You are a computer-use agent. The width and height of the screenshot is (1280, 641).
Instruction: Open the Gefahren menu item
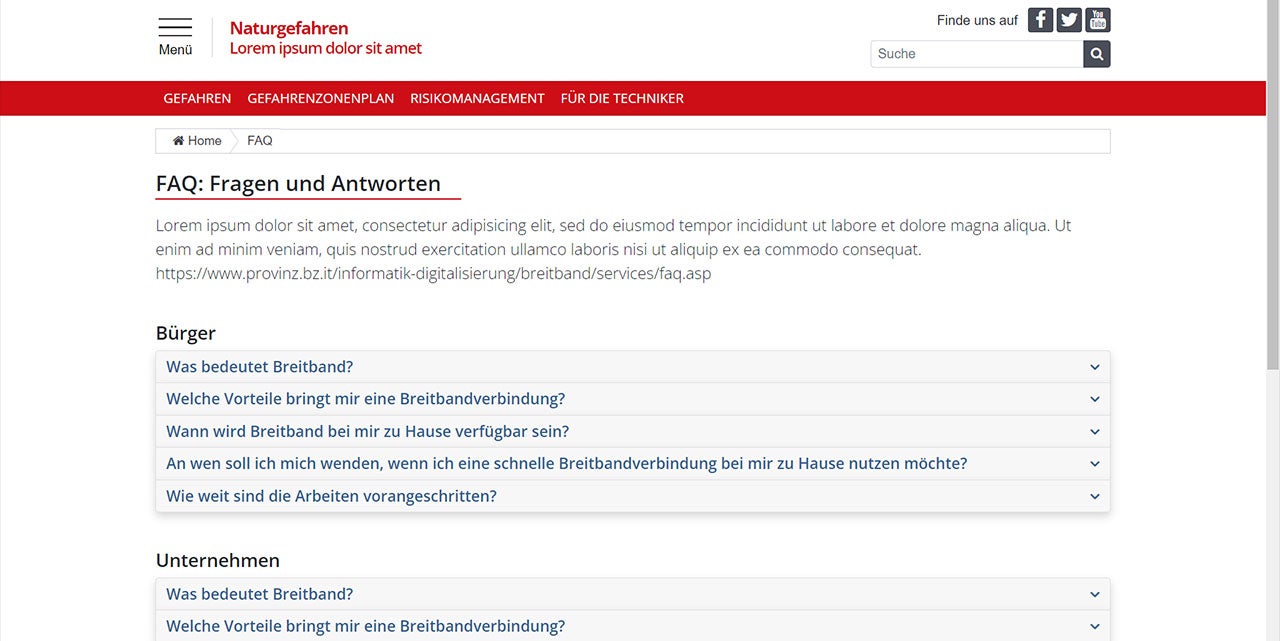click(x=197, y=98)
